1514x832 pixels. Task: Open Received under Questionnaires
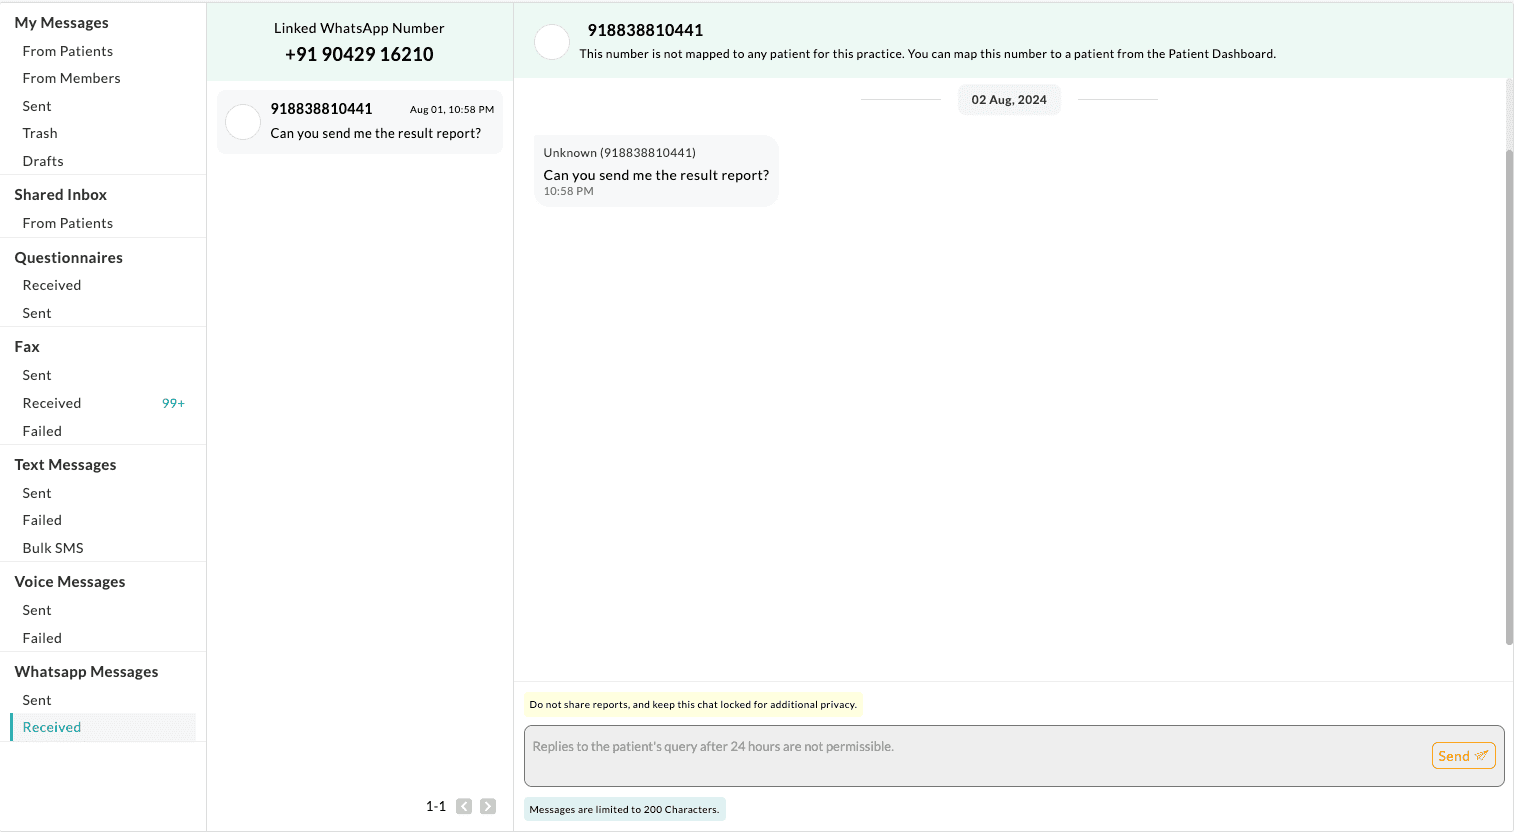coord(52,285)
